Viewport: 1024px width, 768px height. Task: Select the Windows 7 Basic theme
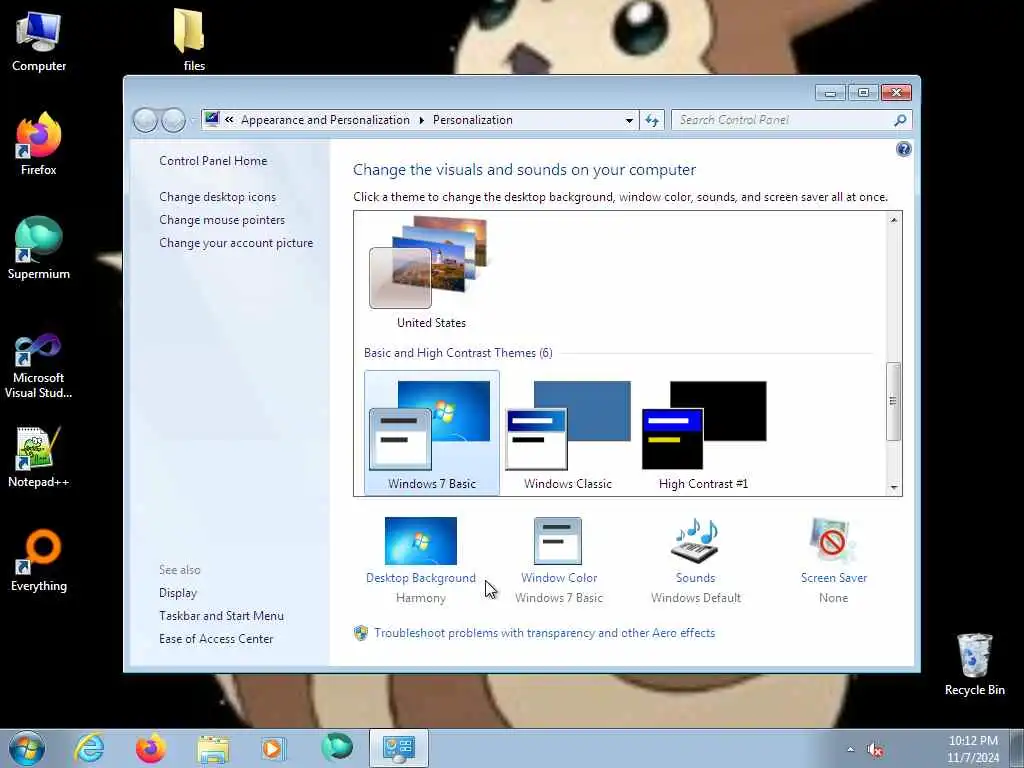(x=432, y=432)
